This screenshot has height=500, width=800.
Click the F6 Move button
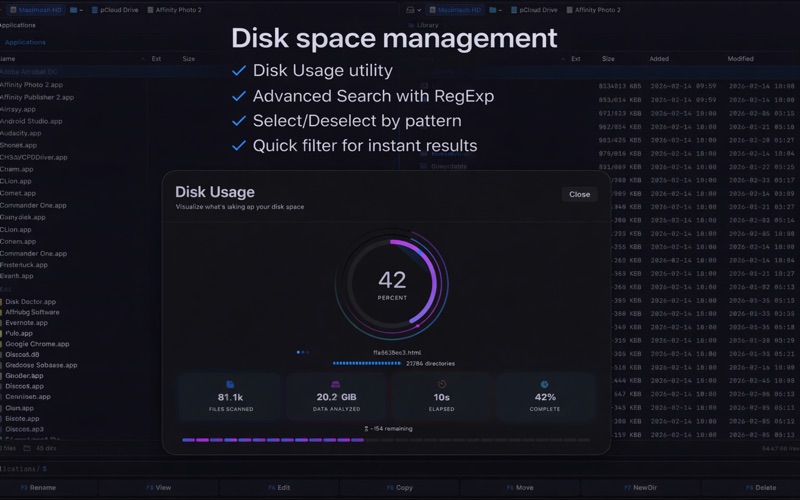[520, 488]
